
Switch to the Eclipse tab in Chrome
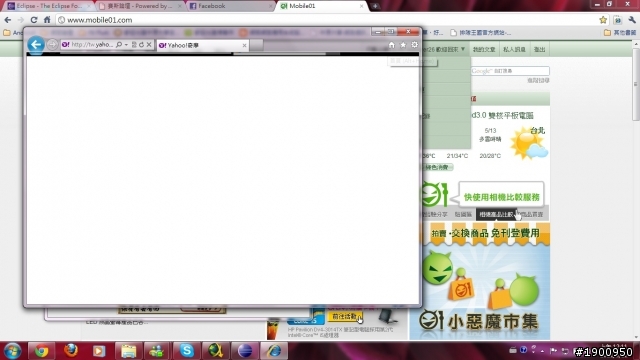48,6
